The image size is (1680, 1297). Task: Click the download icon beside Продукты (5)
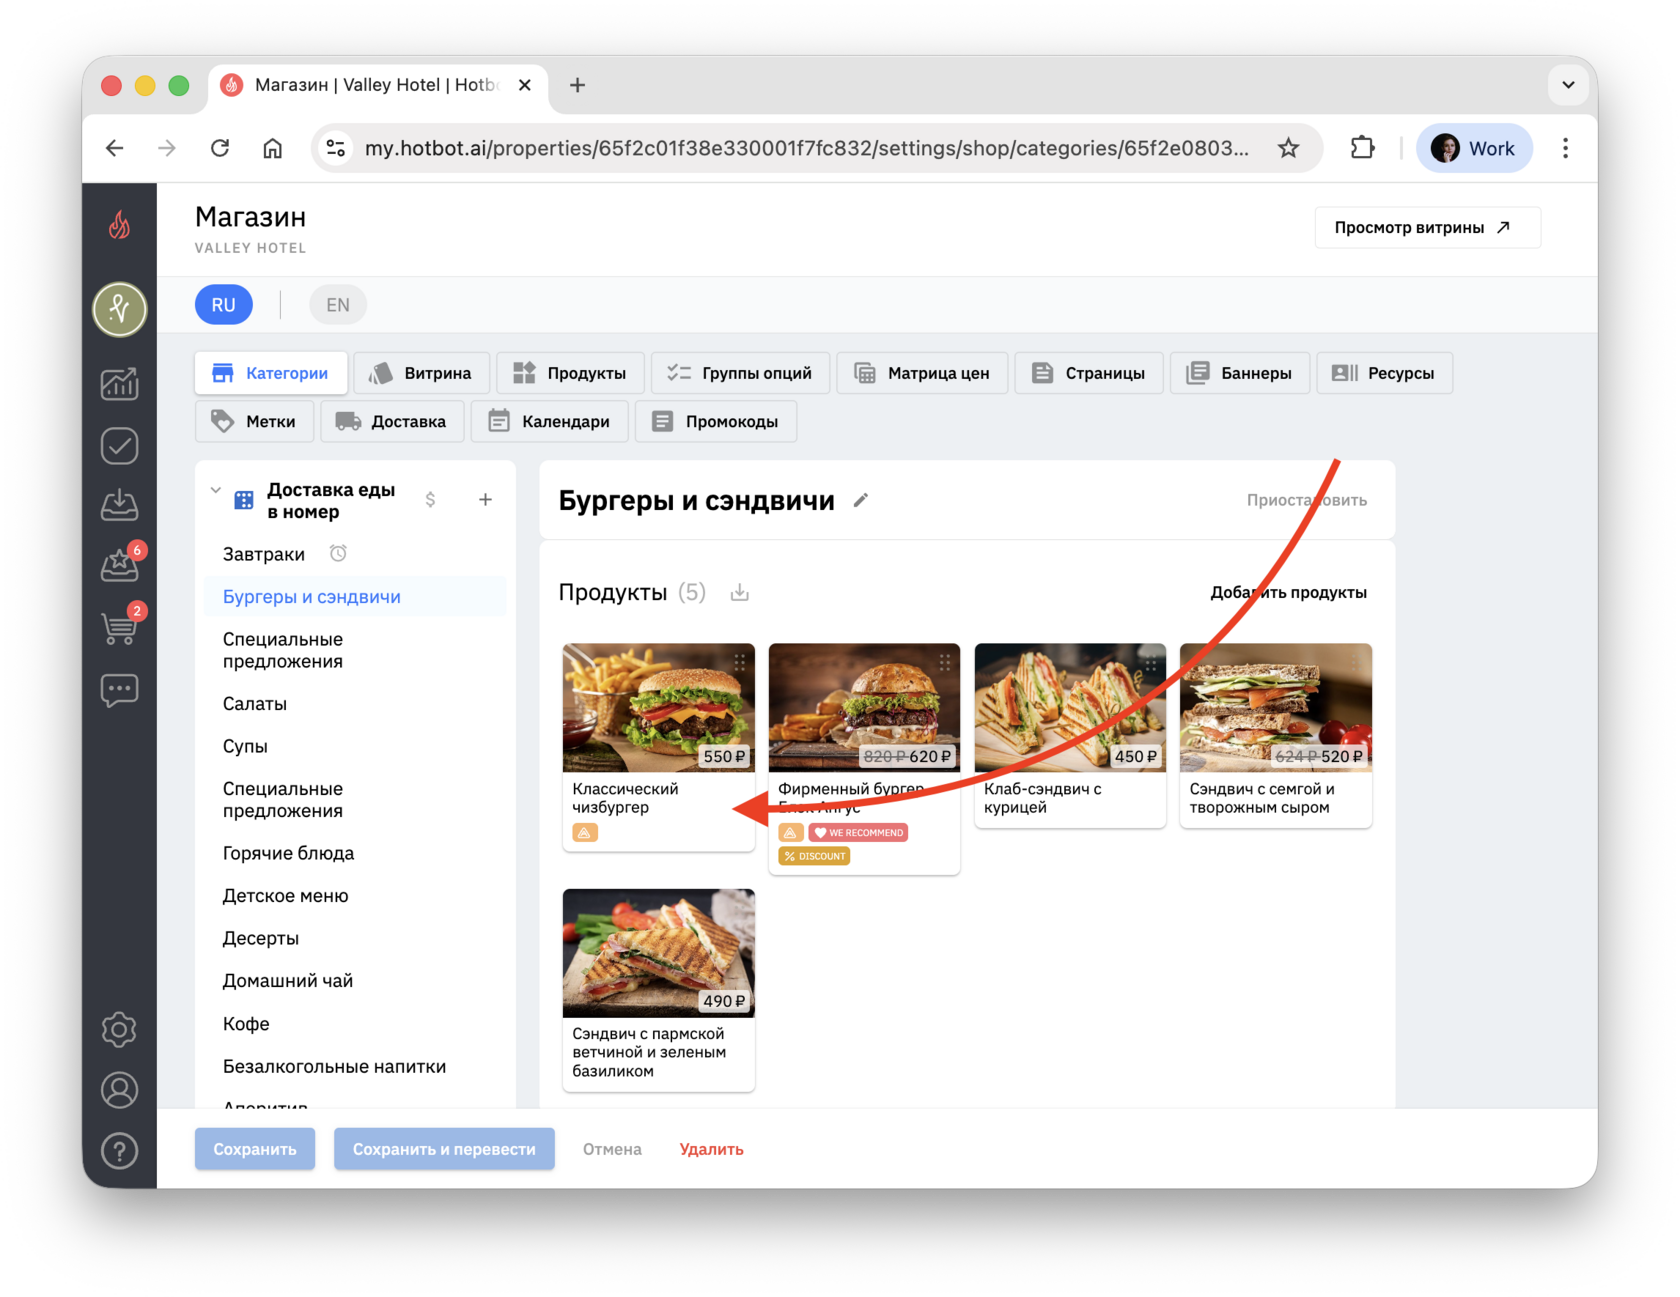click(x=740, y=593)
